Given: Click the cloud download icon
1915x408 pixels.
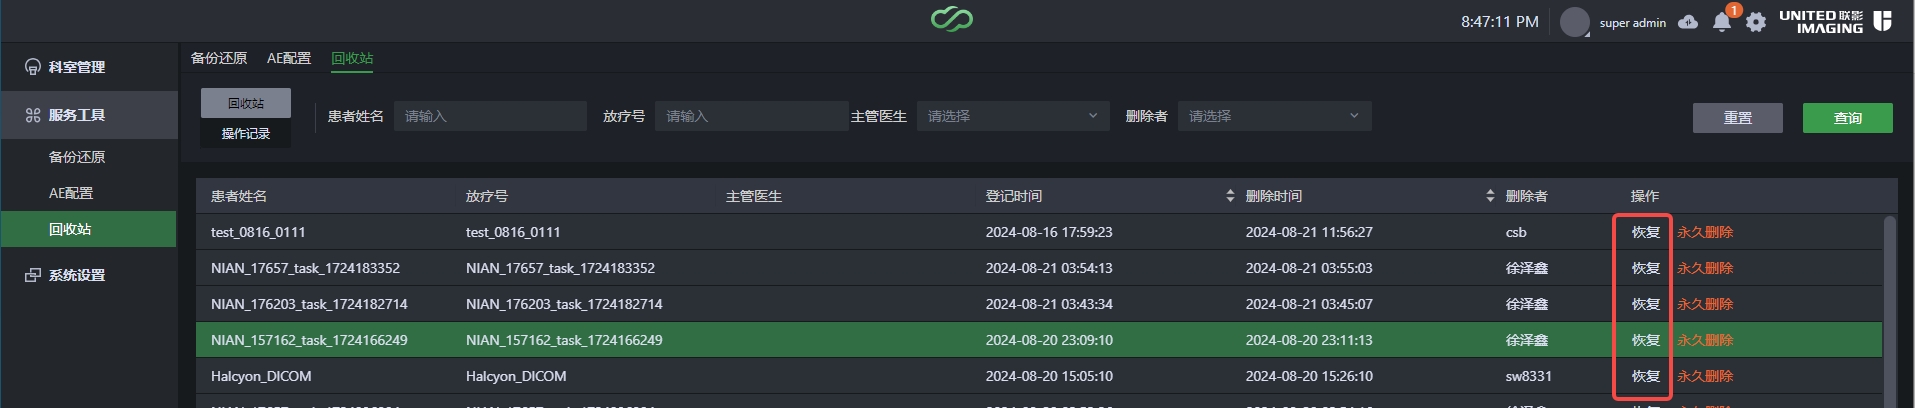Looking at the screenshot, I should [x=1688, y=22].
